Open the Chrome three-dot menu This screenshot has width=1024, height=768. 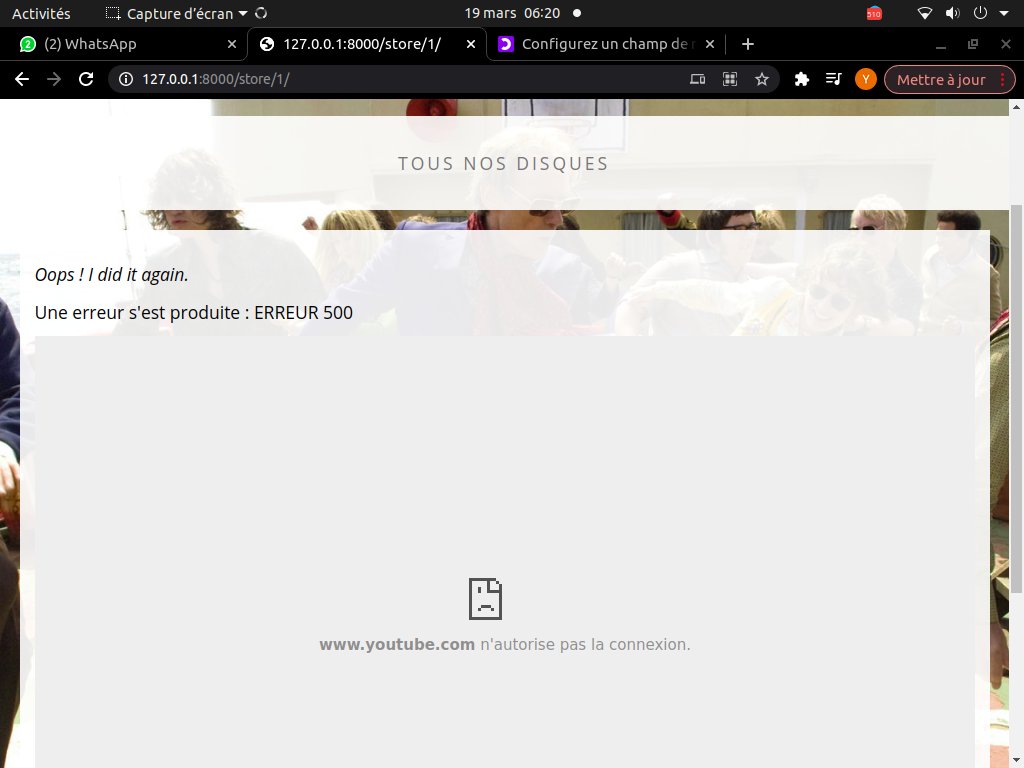click(x=1003, y=80)
